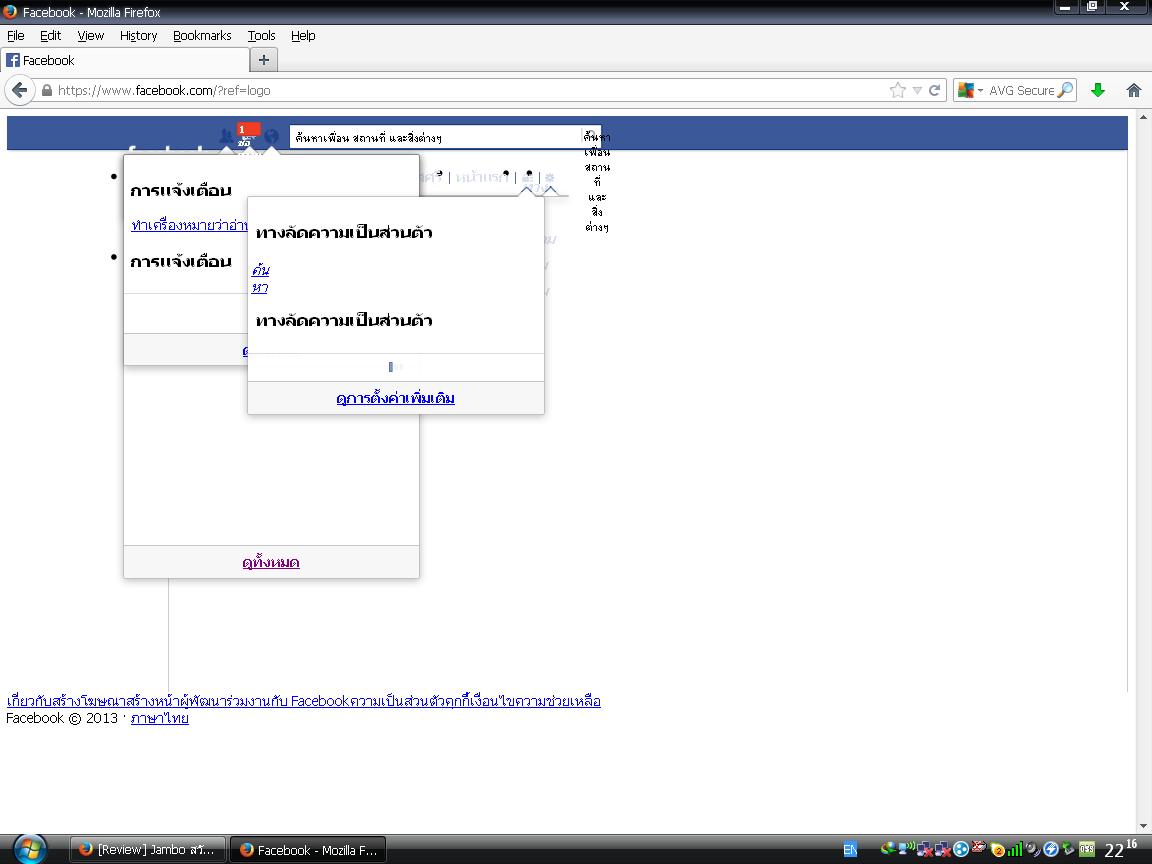Open the Edit menu
The image size is (1152, 864).
pos(50,35)
